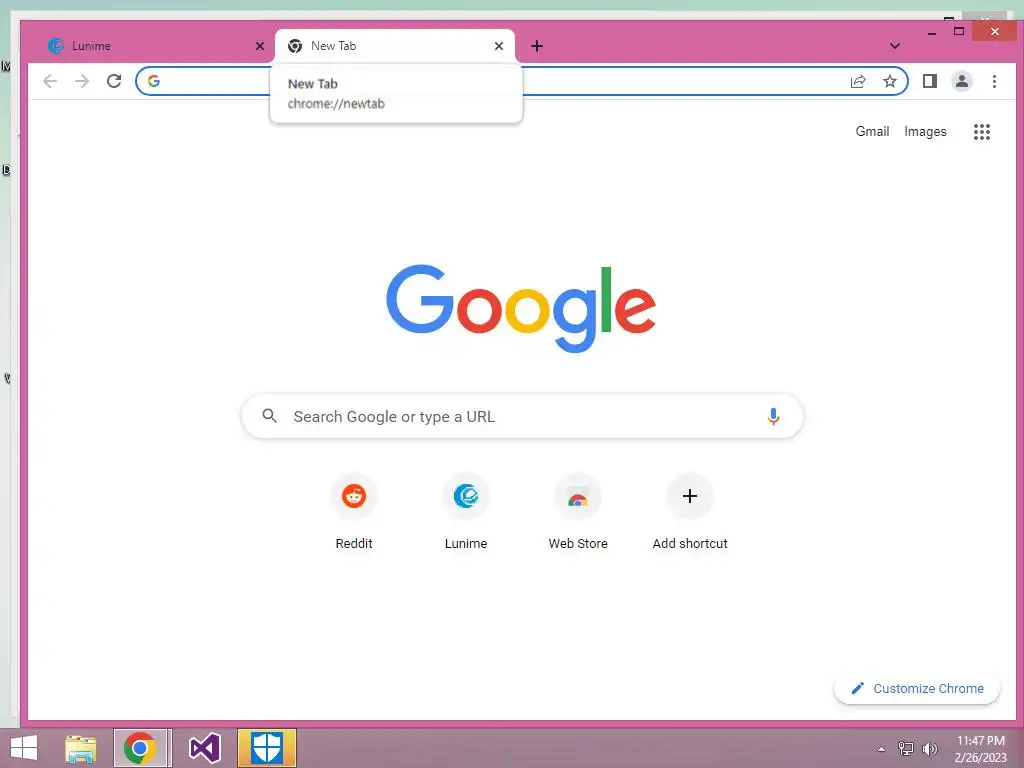Open the Windows Start button
Image resolution: width=1024 pixels, height=768 pixels.
pos(24,748)
